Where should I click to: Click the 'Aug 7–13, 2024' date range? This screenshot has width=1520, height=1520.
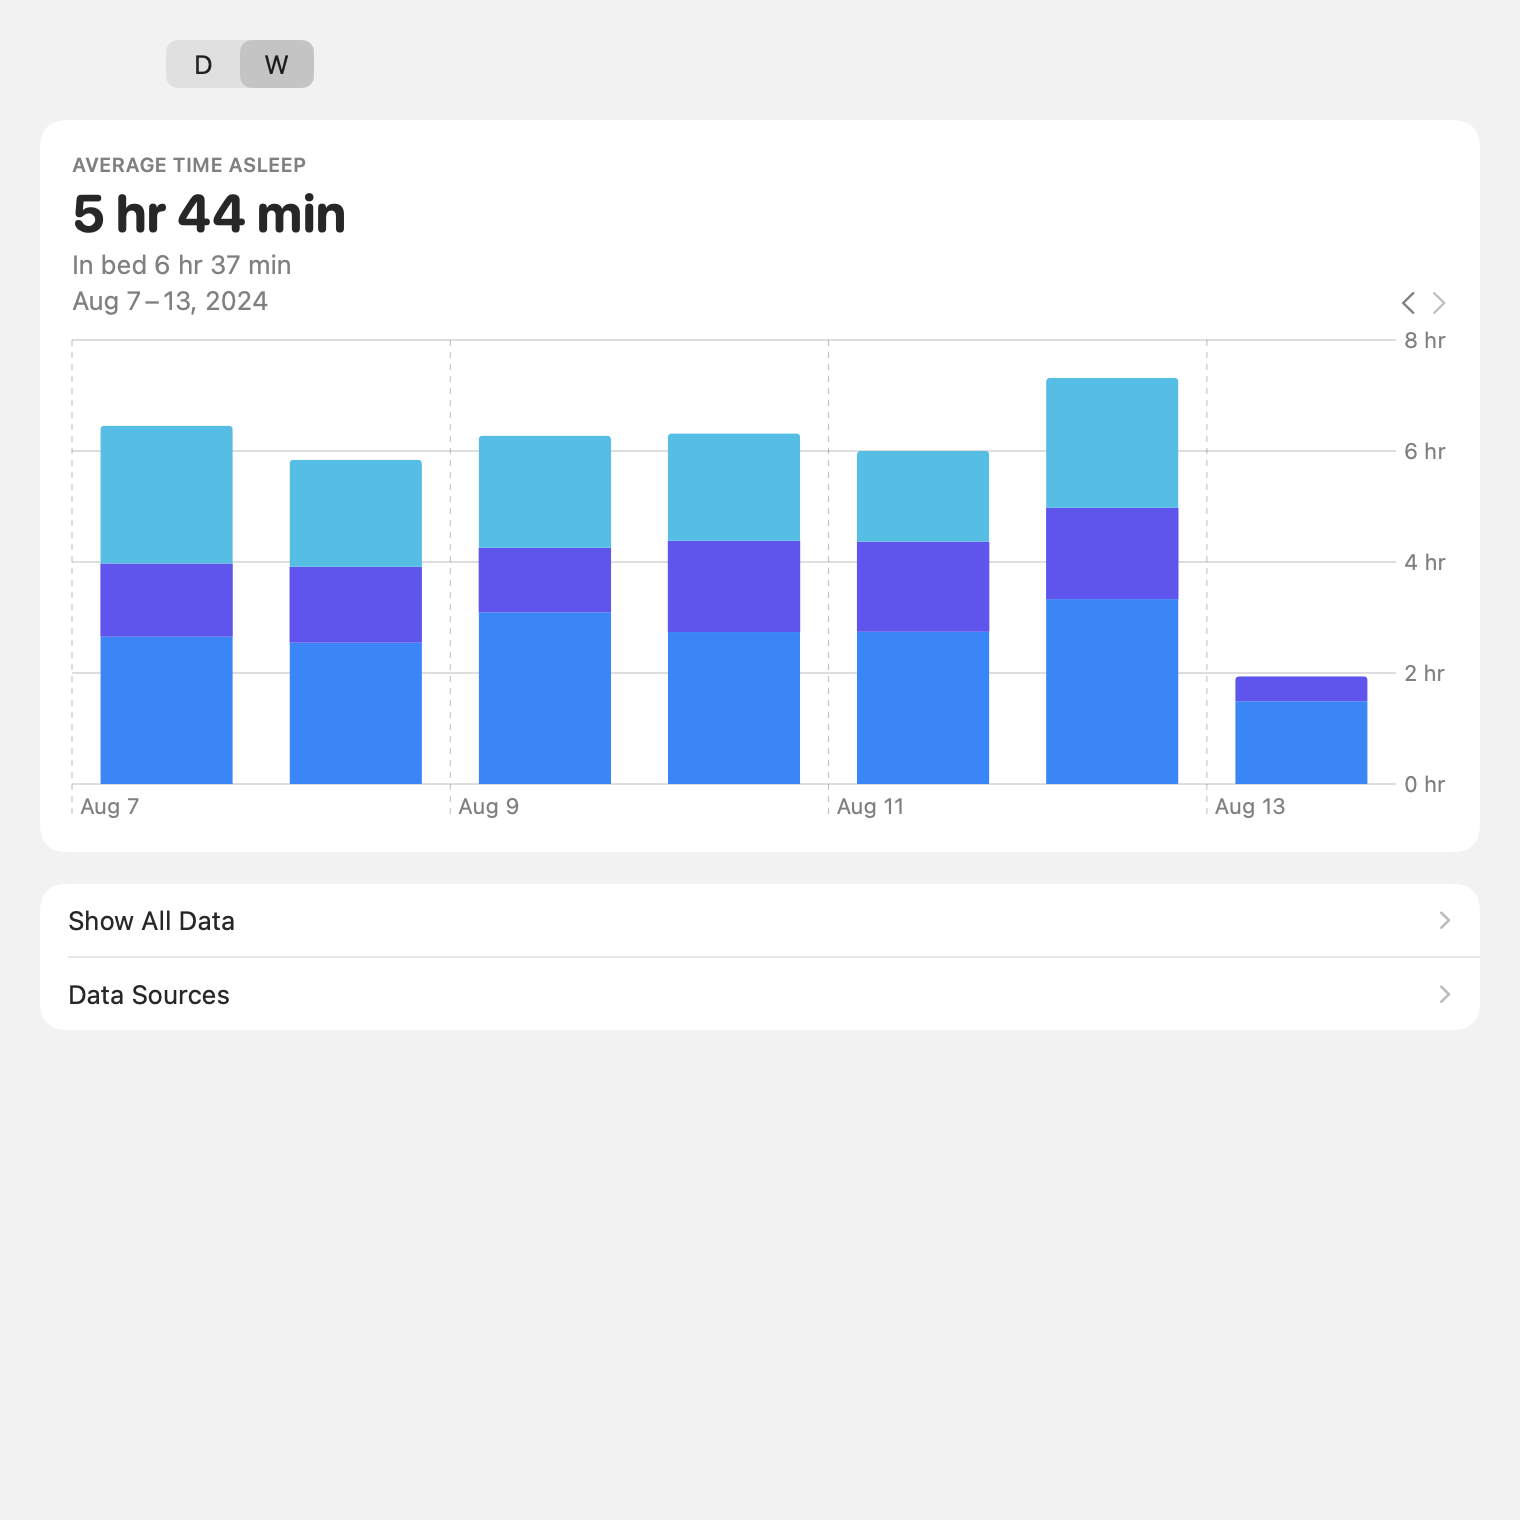point(170,301)
